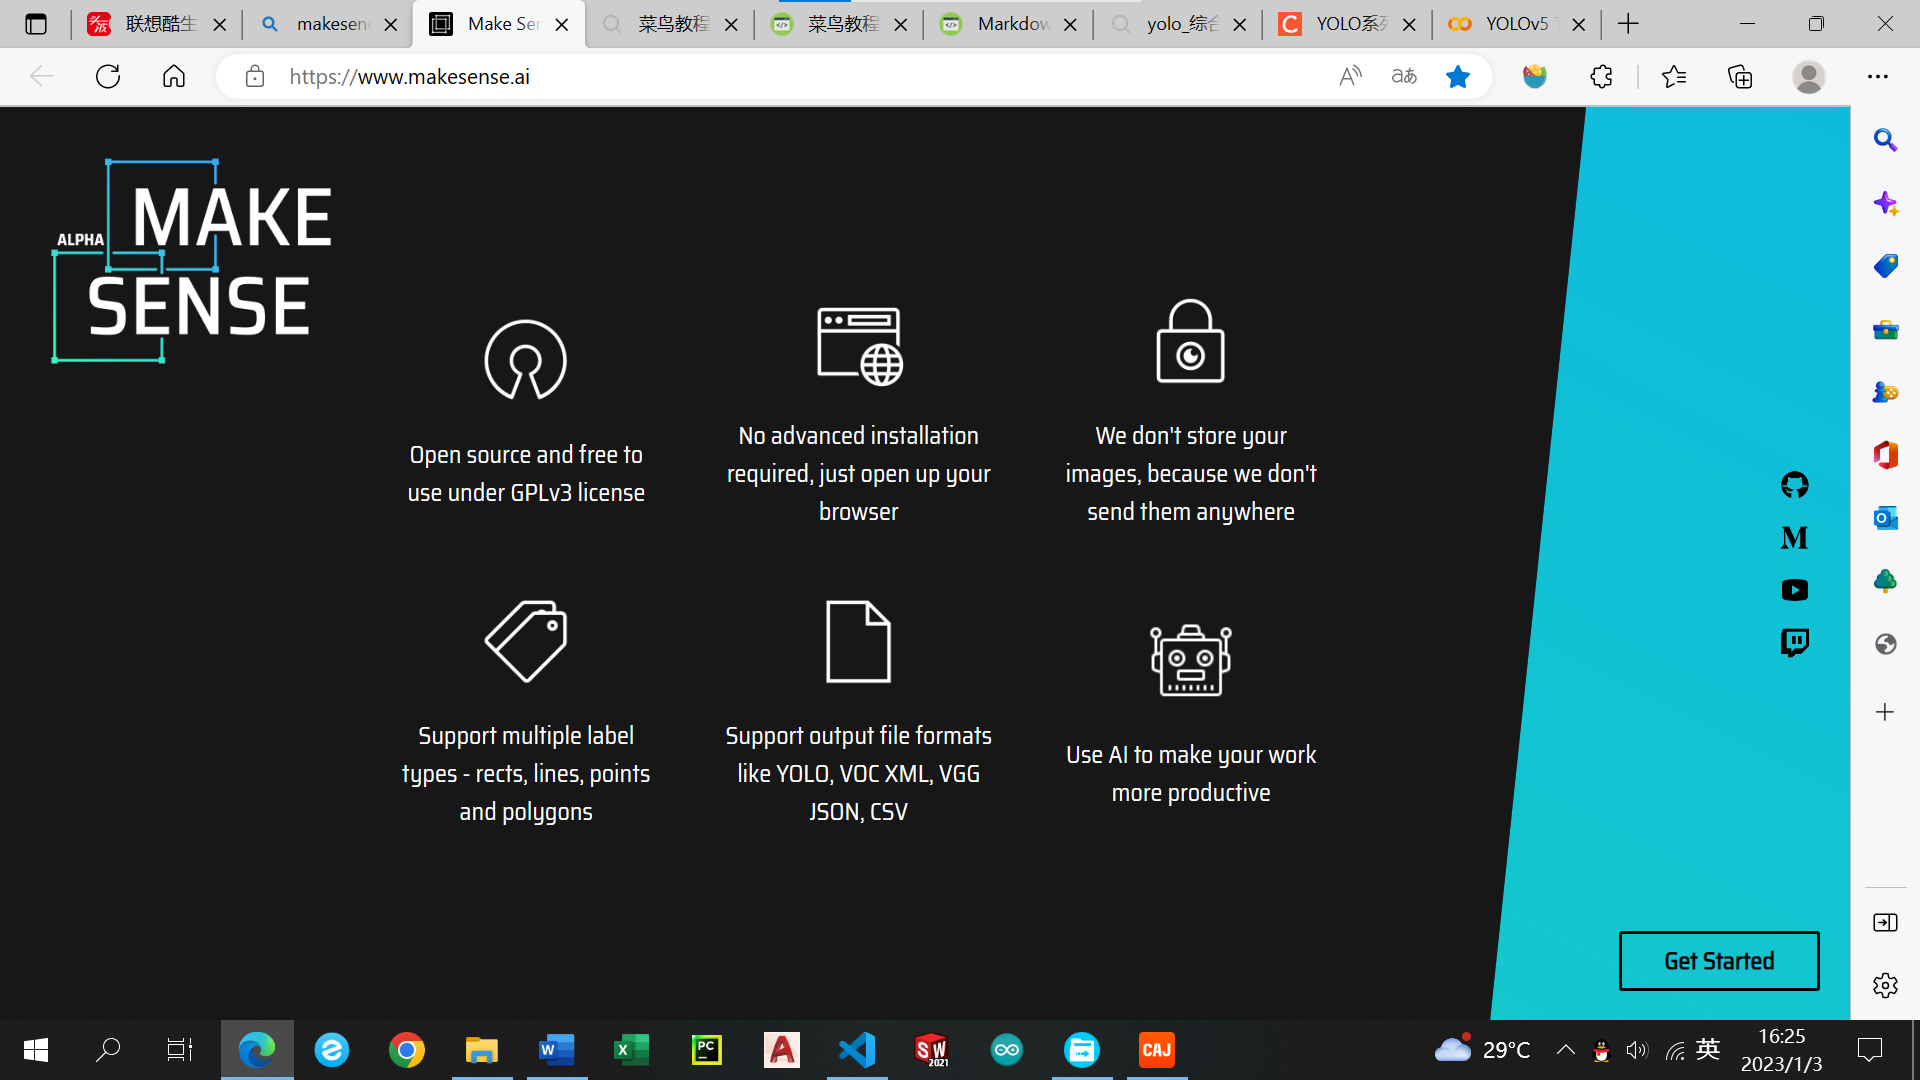Open the GitHub icon link

pos(1794,485)
